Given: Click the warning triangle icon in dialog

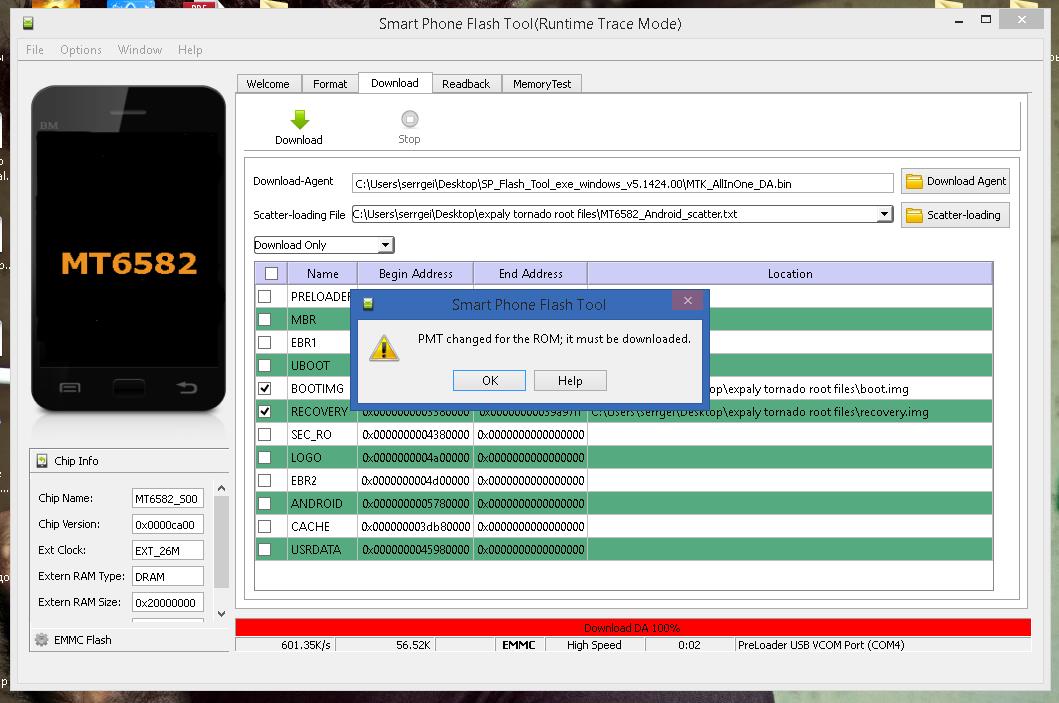Looking at the screenshot, I should (x=384, y=348).
